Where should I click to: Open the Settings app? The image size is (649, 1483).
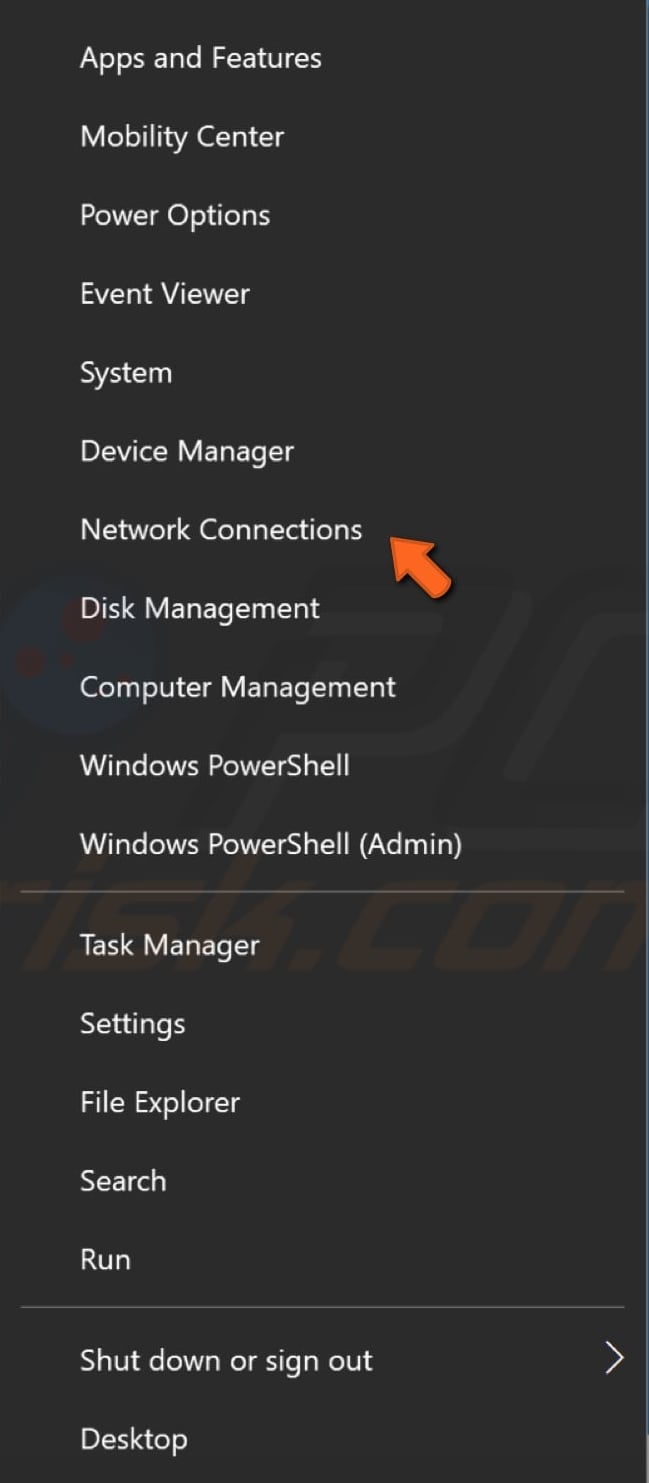tap(132, 1024)
